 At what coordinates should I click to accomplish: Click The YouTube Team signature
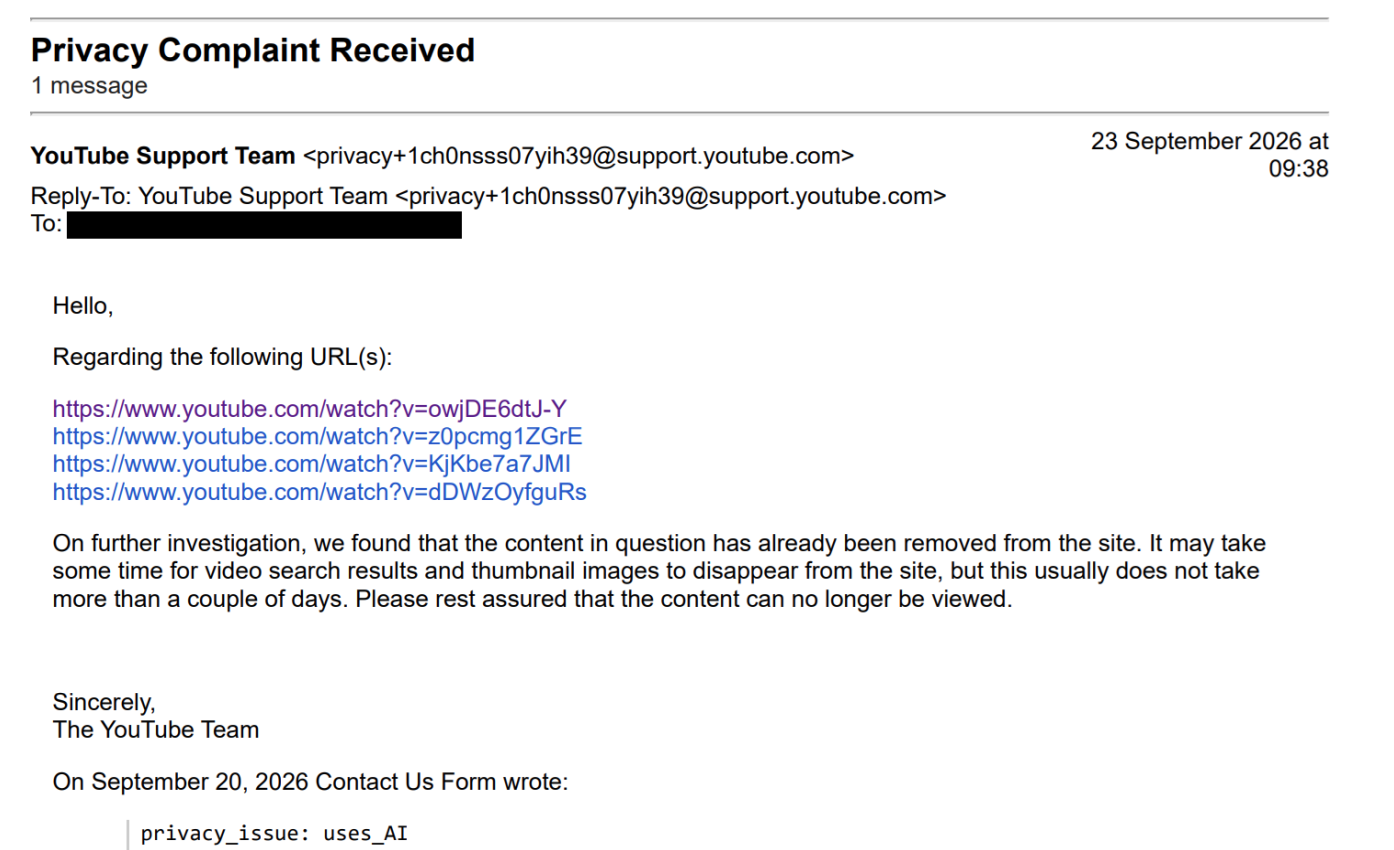156,730
